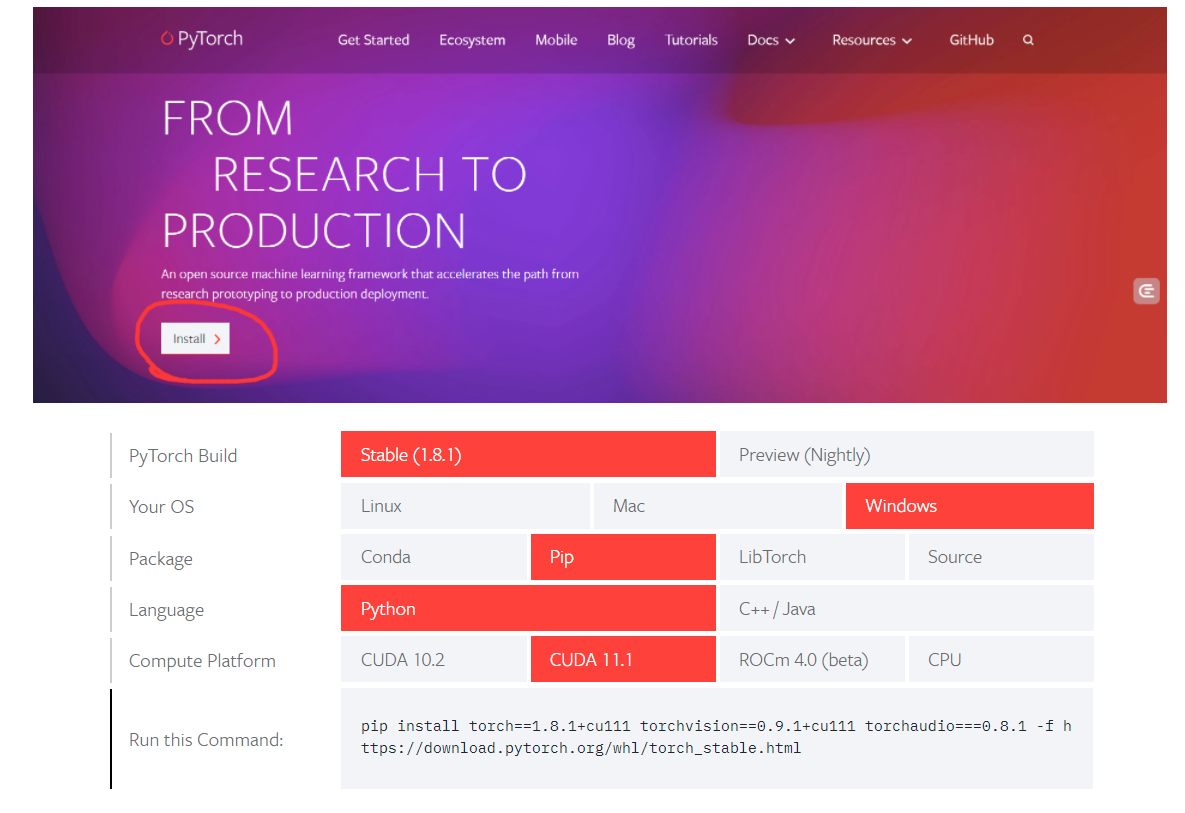Open the search magnifier icon
Screen dimensions: 1185x813
coord(1028,40)
